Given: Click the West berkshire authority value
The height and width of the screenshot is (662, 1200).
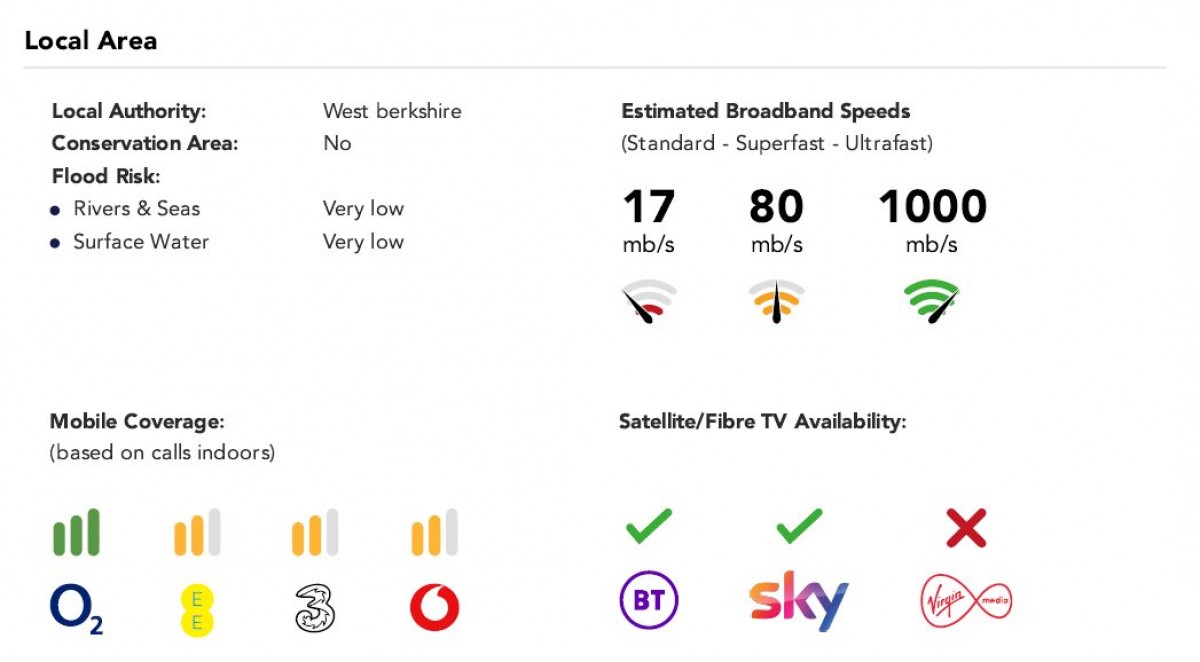Looking at the screenshot, I should click(392, 111).
